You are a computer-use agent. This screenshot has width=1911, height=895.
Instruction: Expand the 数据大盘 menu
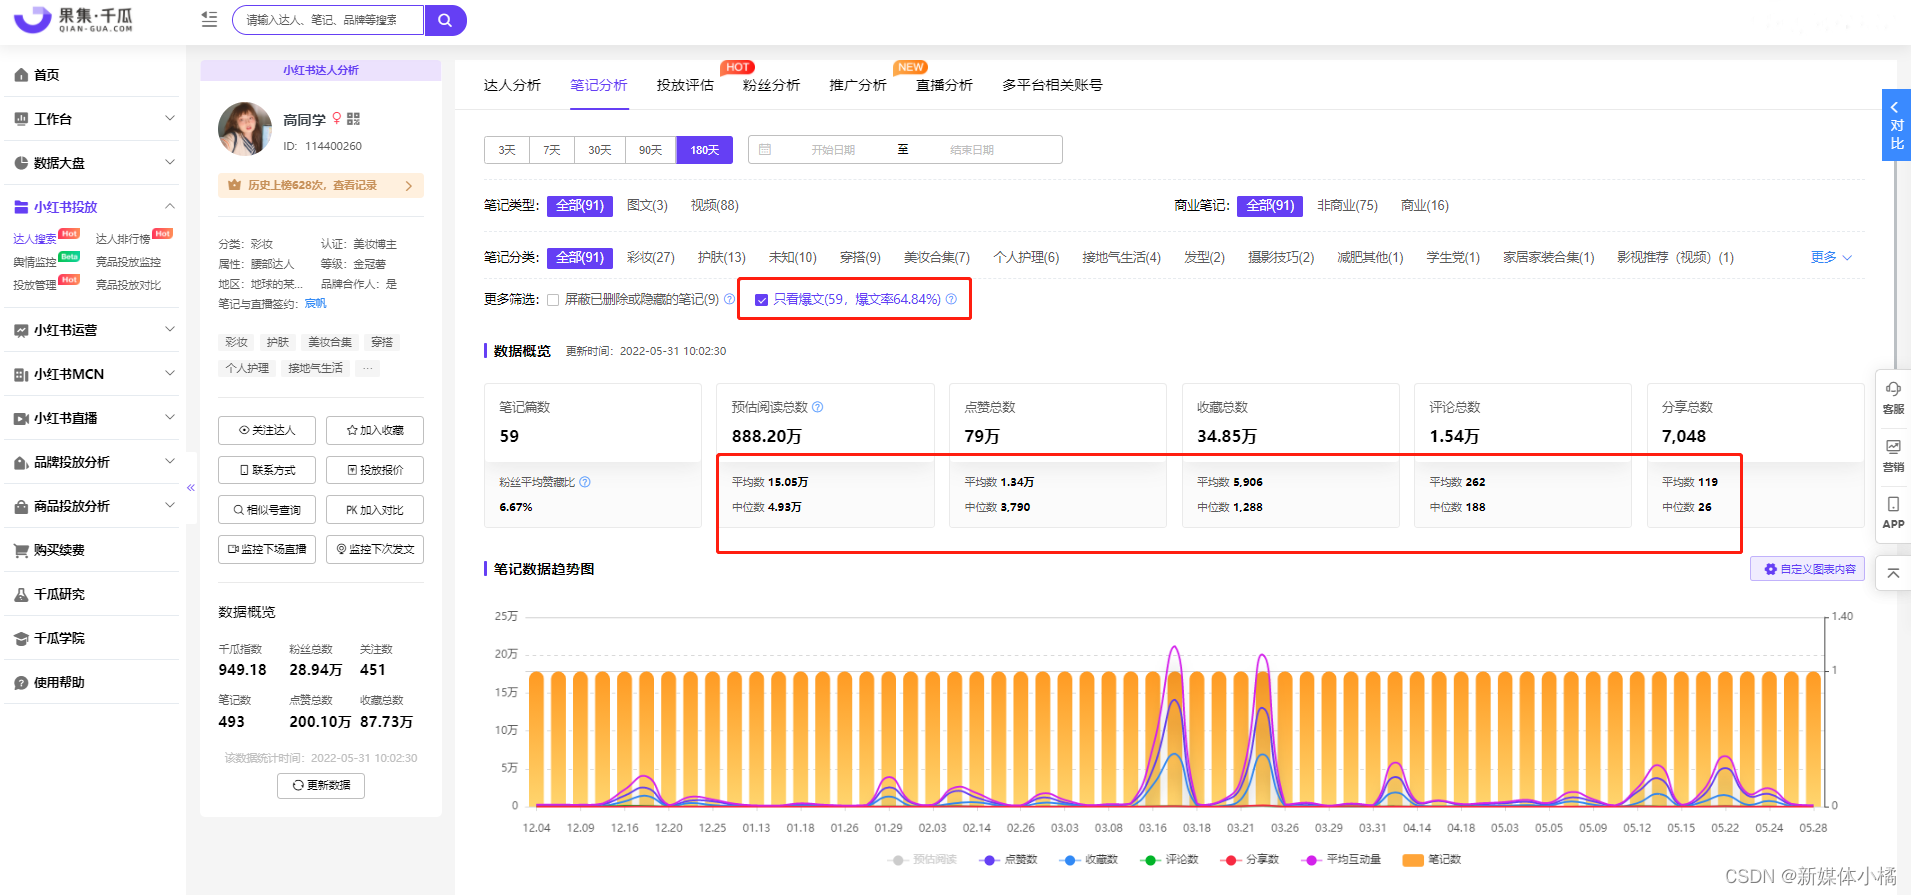(92, 163)
